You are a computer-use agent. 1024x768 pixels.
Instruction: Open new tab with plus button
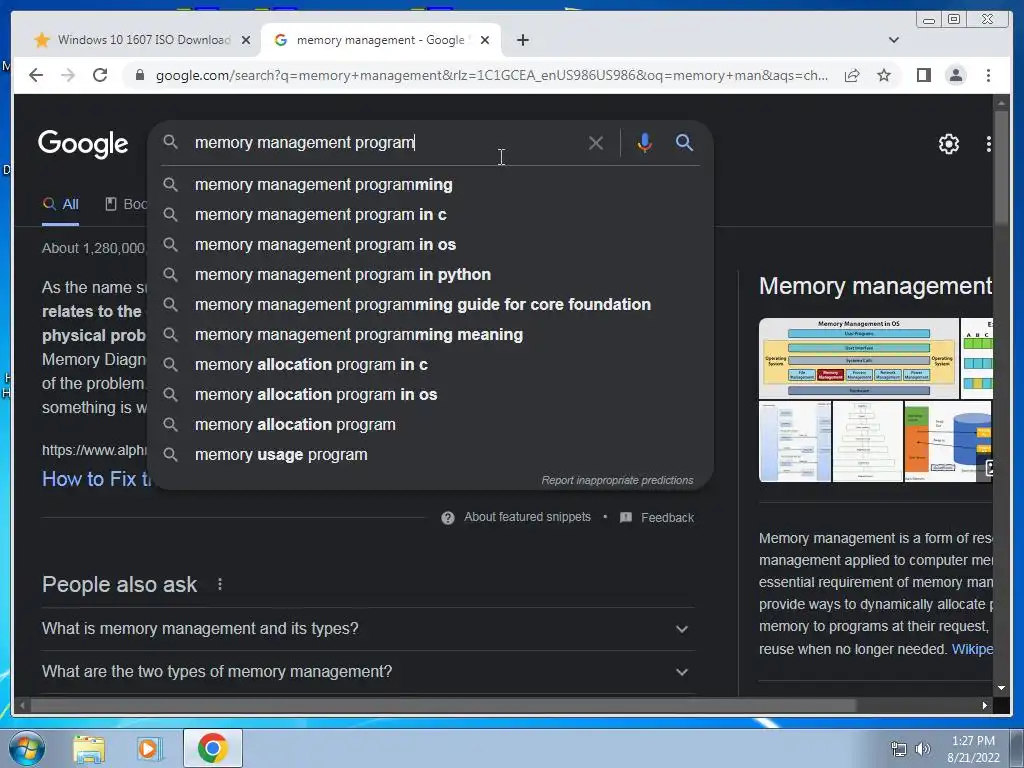pos(522,40)
